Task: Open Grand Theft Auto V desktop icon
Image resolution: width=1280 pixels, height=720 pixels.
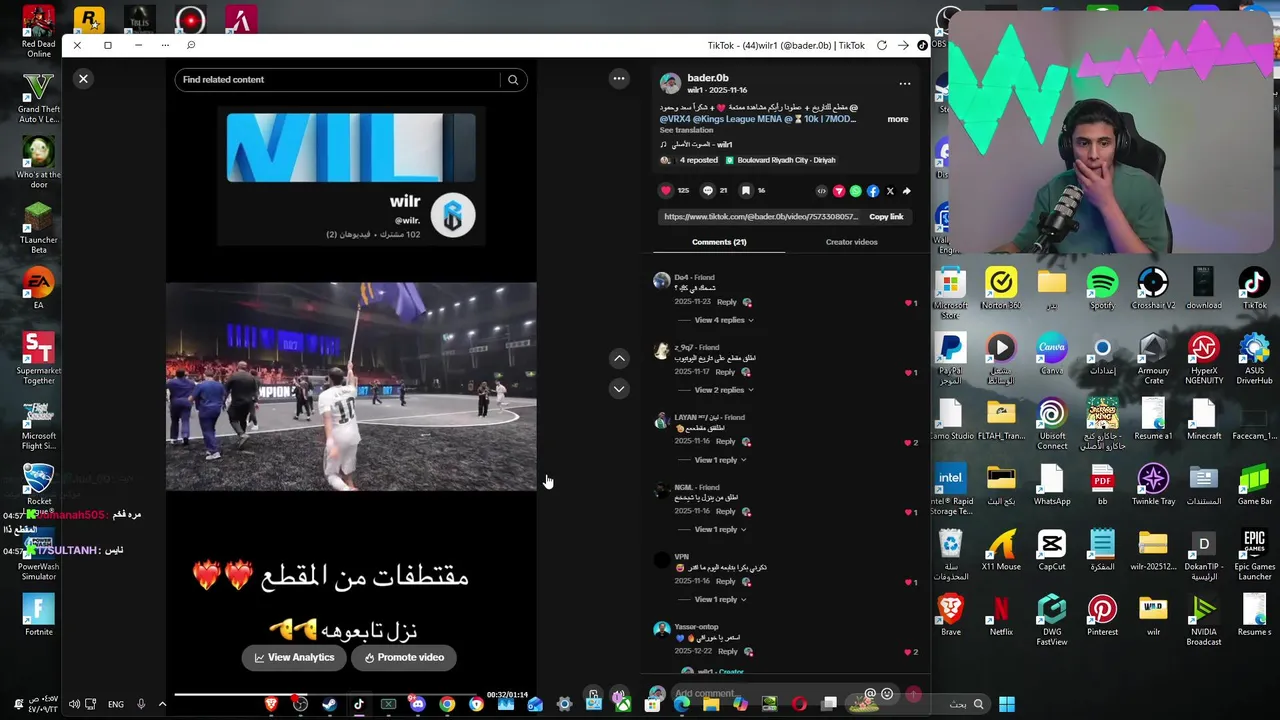Action: pos(38,98)
